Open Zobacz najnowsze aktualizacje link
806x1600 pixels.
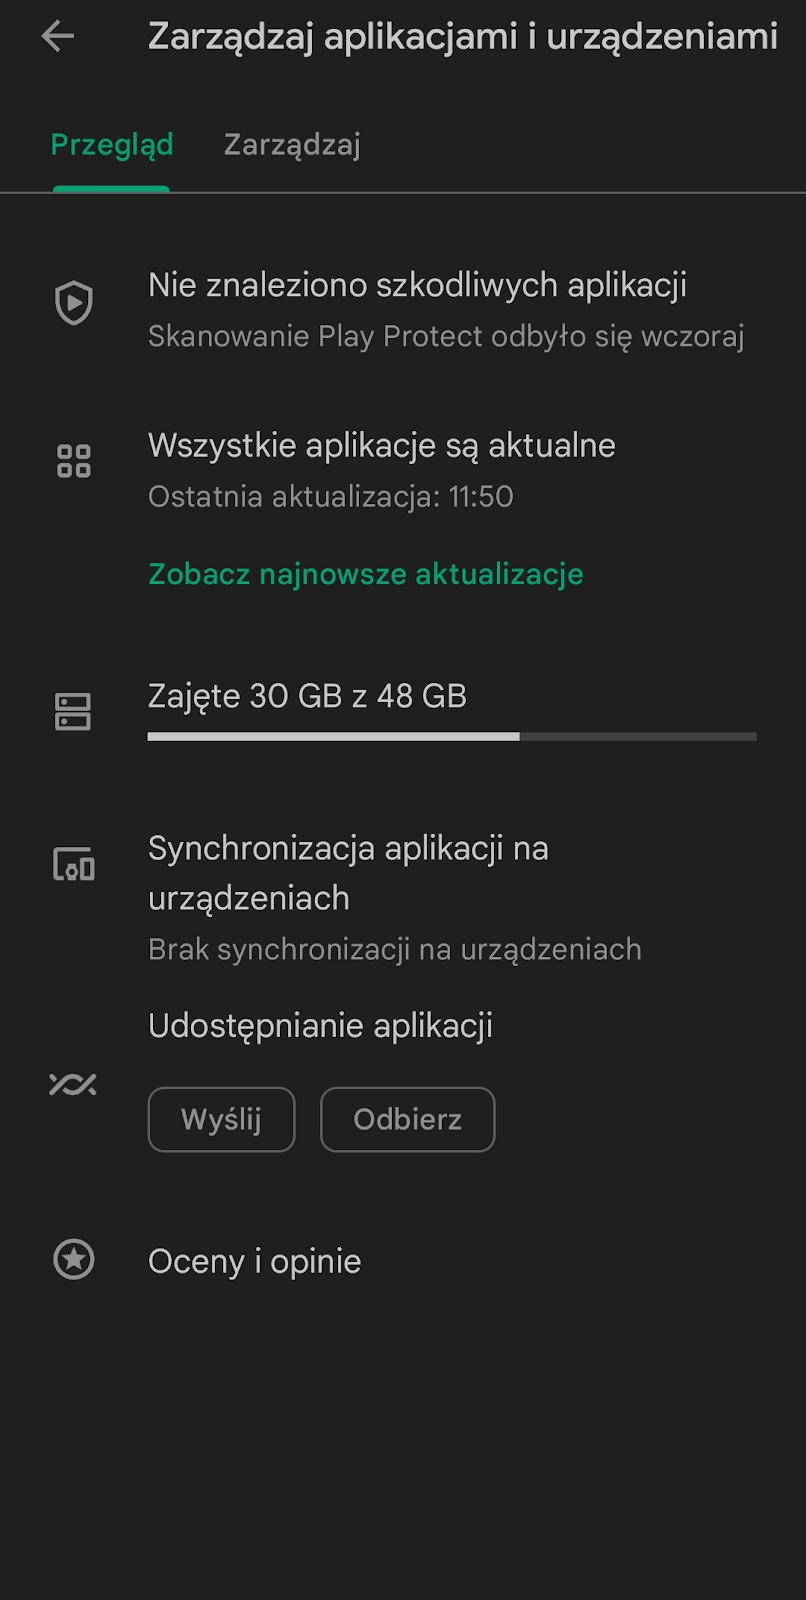[x=366, y=574]
